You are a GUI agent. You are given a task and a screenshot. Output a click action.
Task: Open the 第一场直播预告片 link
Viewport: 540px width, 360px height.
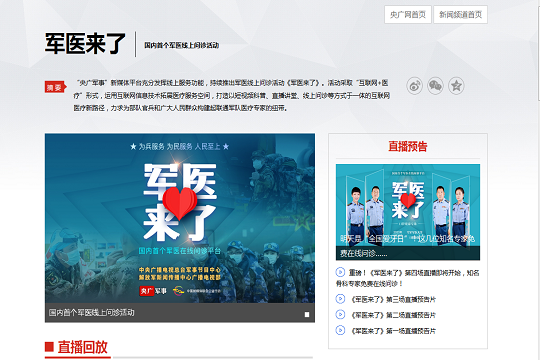click(393, 331)
